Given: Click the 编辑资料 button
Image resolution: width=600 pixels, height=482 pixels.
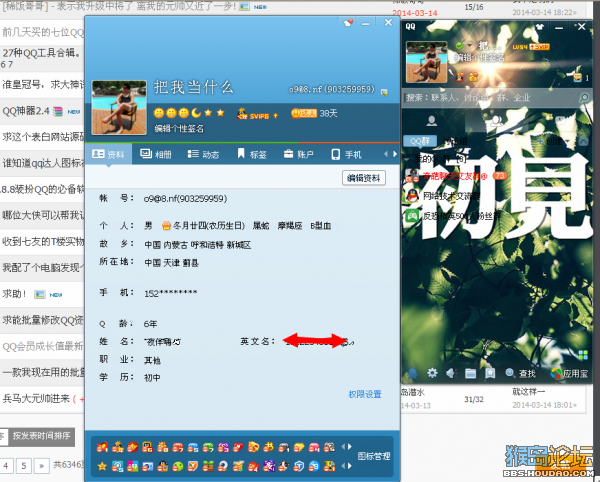Looking at the screenshot, I should (364, 178).
